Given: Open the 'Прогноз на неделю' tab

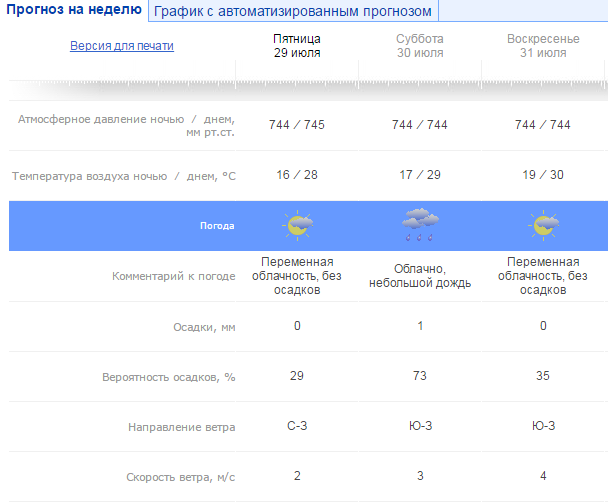Looking at the screenshot, I should 74,11.
